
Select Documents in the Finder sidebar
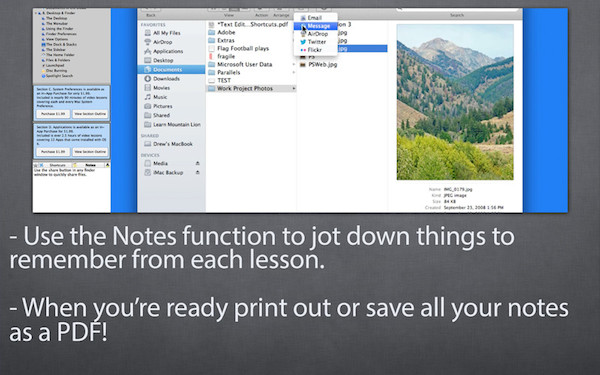tap(171, 70)
